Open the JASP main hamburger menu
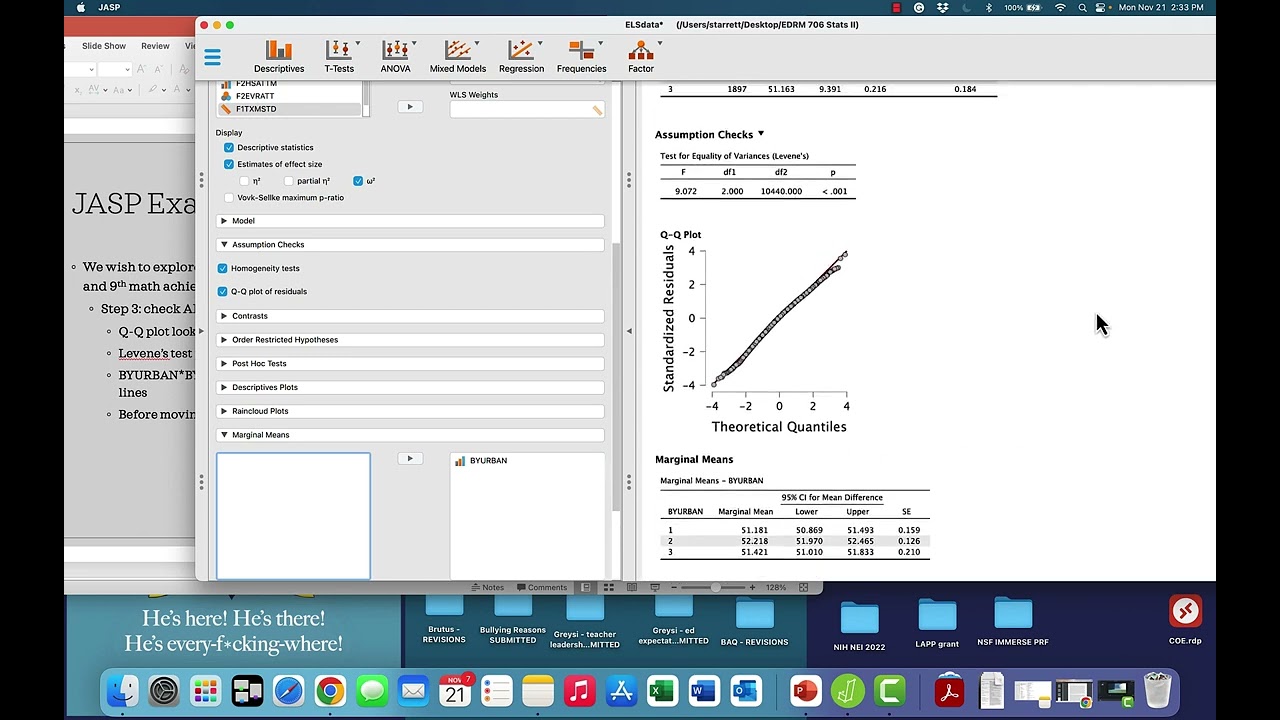Viewport: 1280px width, 720px height. click(212, 57)
